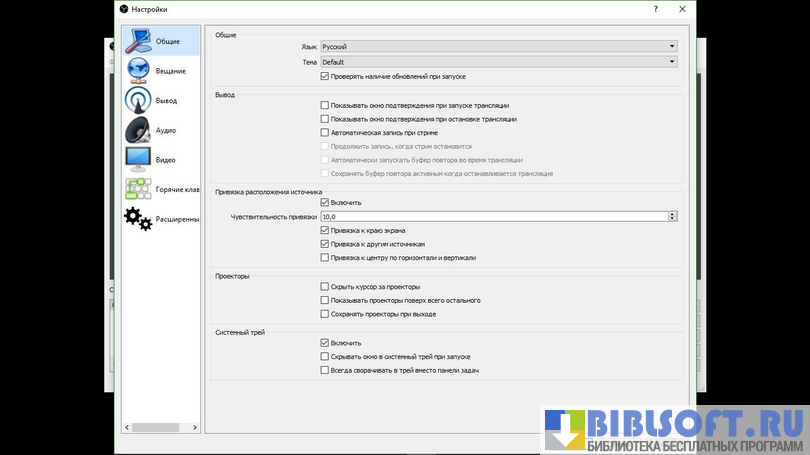Screen dimensions: 810x455
Task: Select the Вывод broadcast icon
Action: (138, 100)
